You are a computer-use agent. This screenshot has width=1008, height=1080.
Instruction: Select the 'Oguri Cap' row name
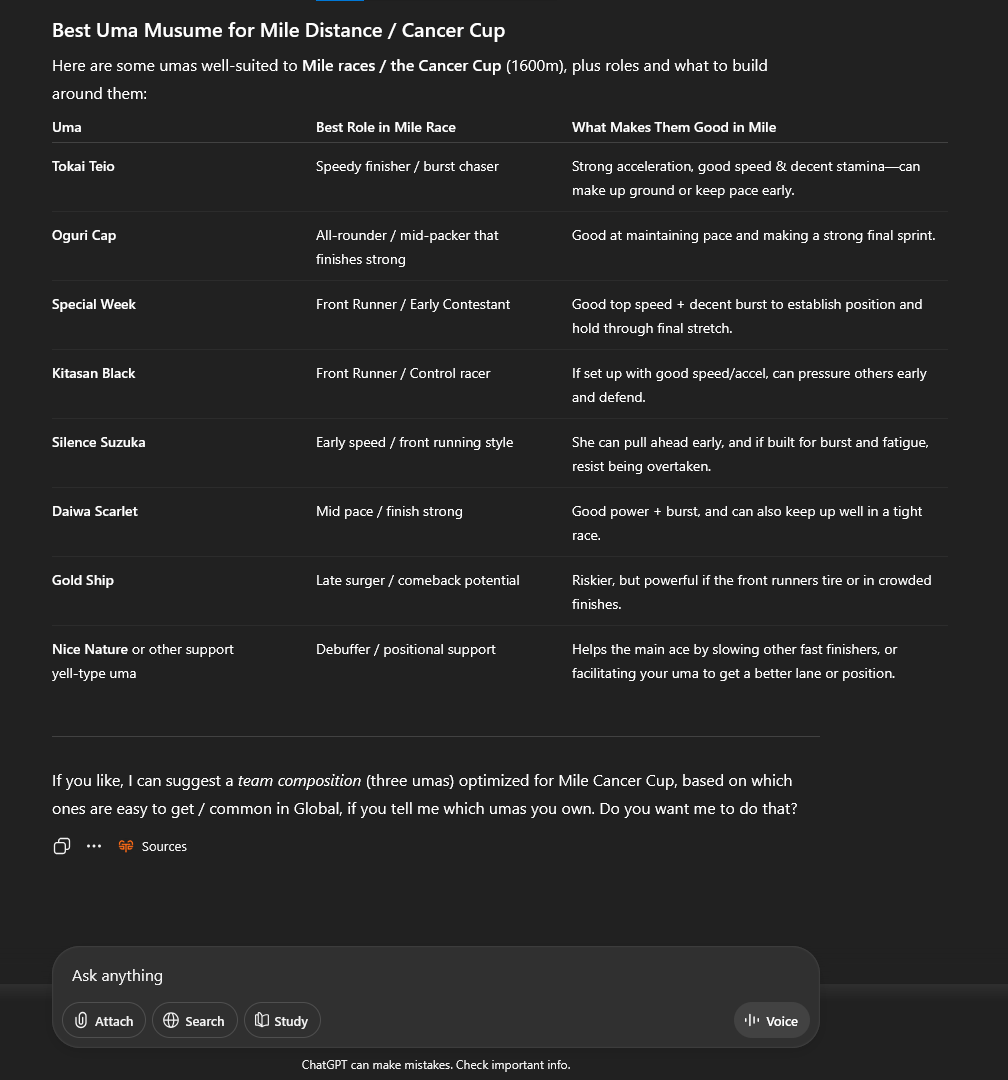[84, 235]
